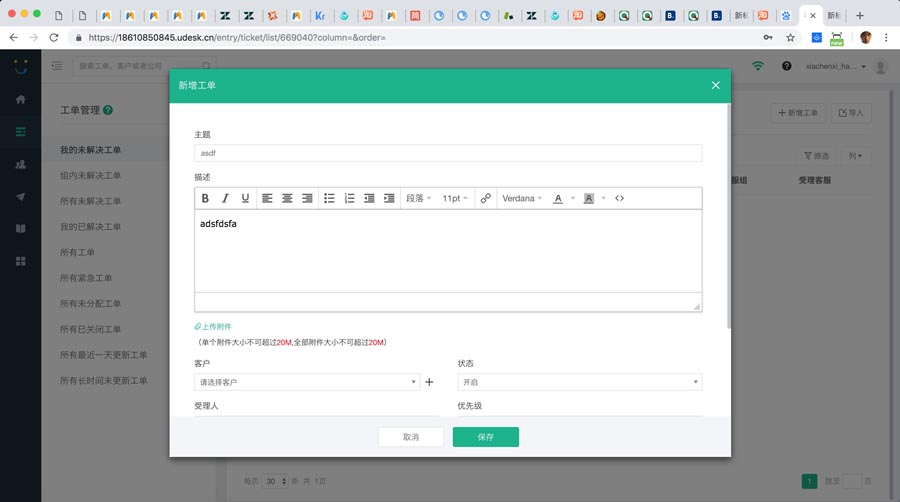Click the 取消 cancel button
Image resolution: width=900 pixels, height=502 pixels.
pyautogui.click(x=411, y=437)
